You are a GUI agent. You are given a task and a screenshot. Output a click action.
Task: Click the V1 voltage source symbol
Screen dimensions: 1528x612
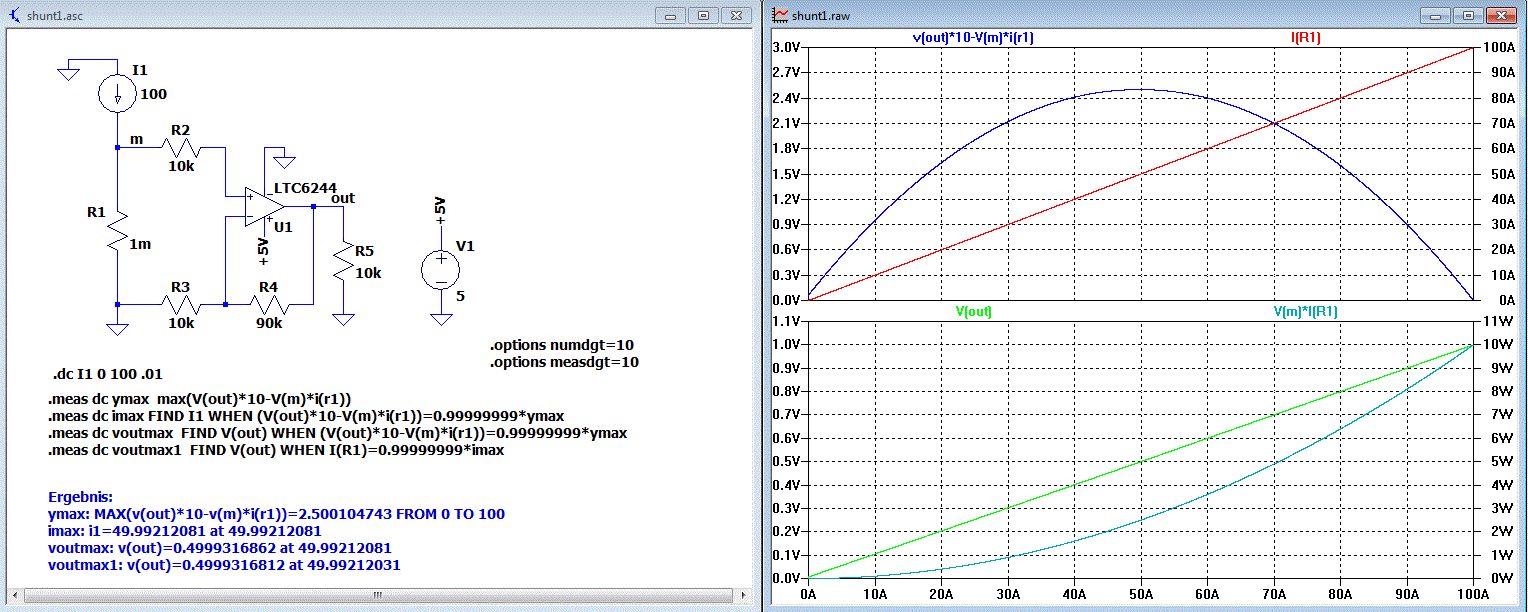440,269
